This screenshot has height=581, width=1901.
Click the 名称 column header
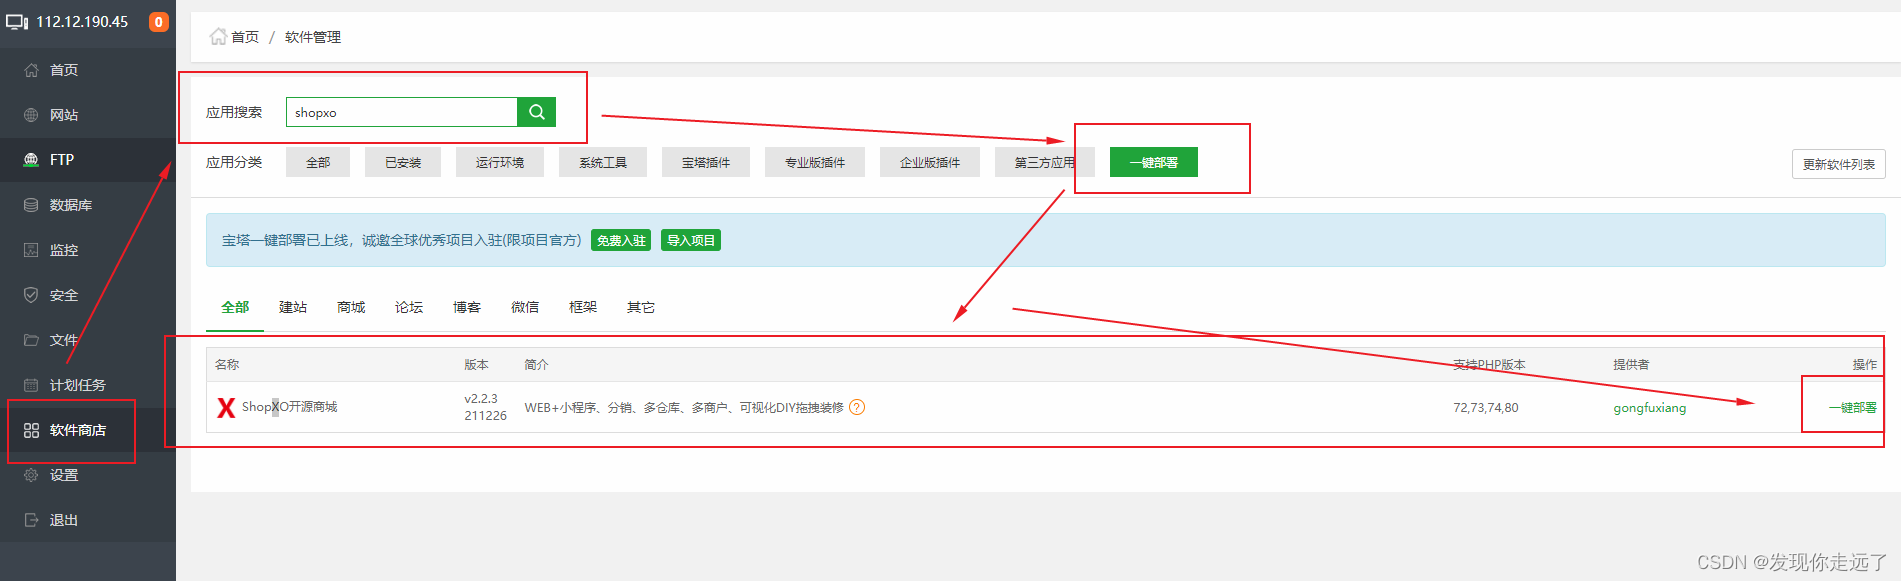point(227,364)
